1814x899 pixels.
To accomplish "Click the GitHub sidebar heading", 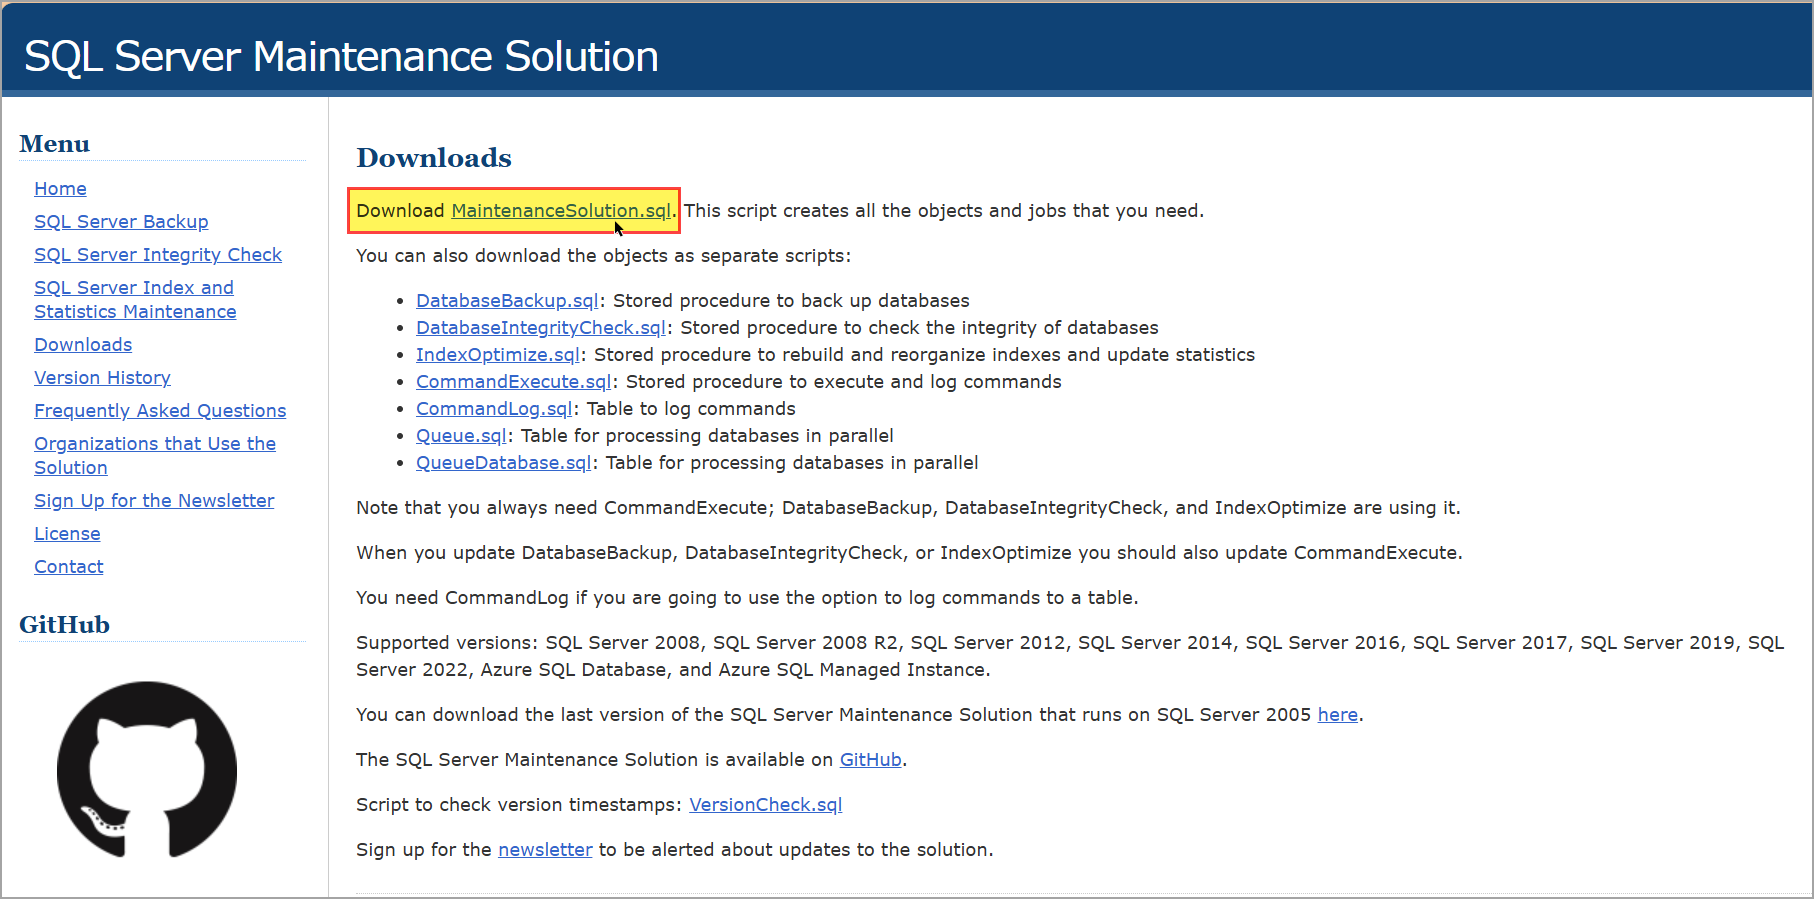I will click(65, 625).
